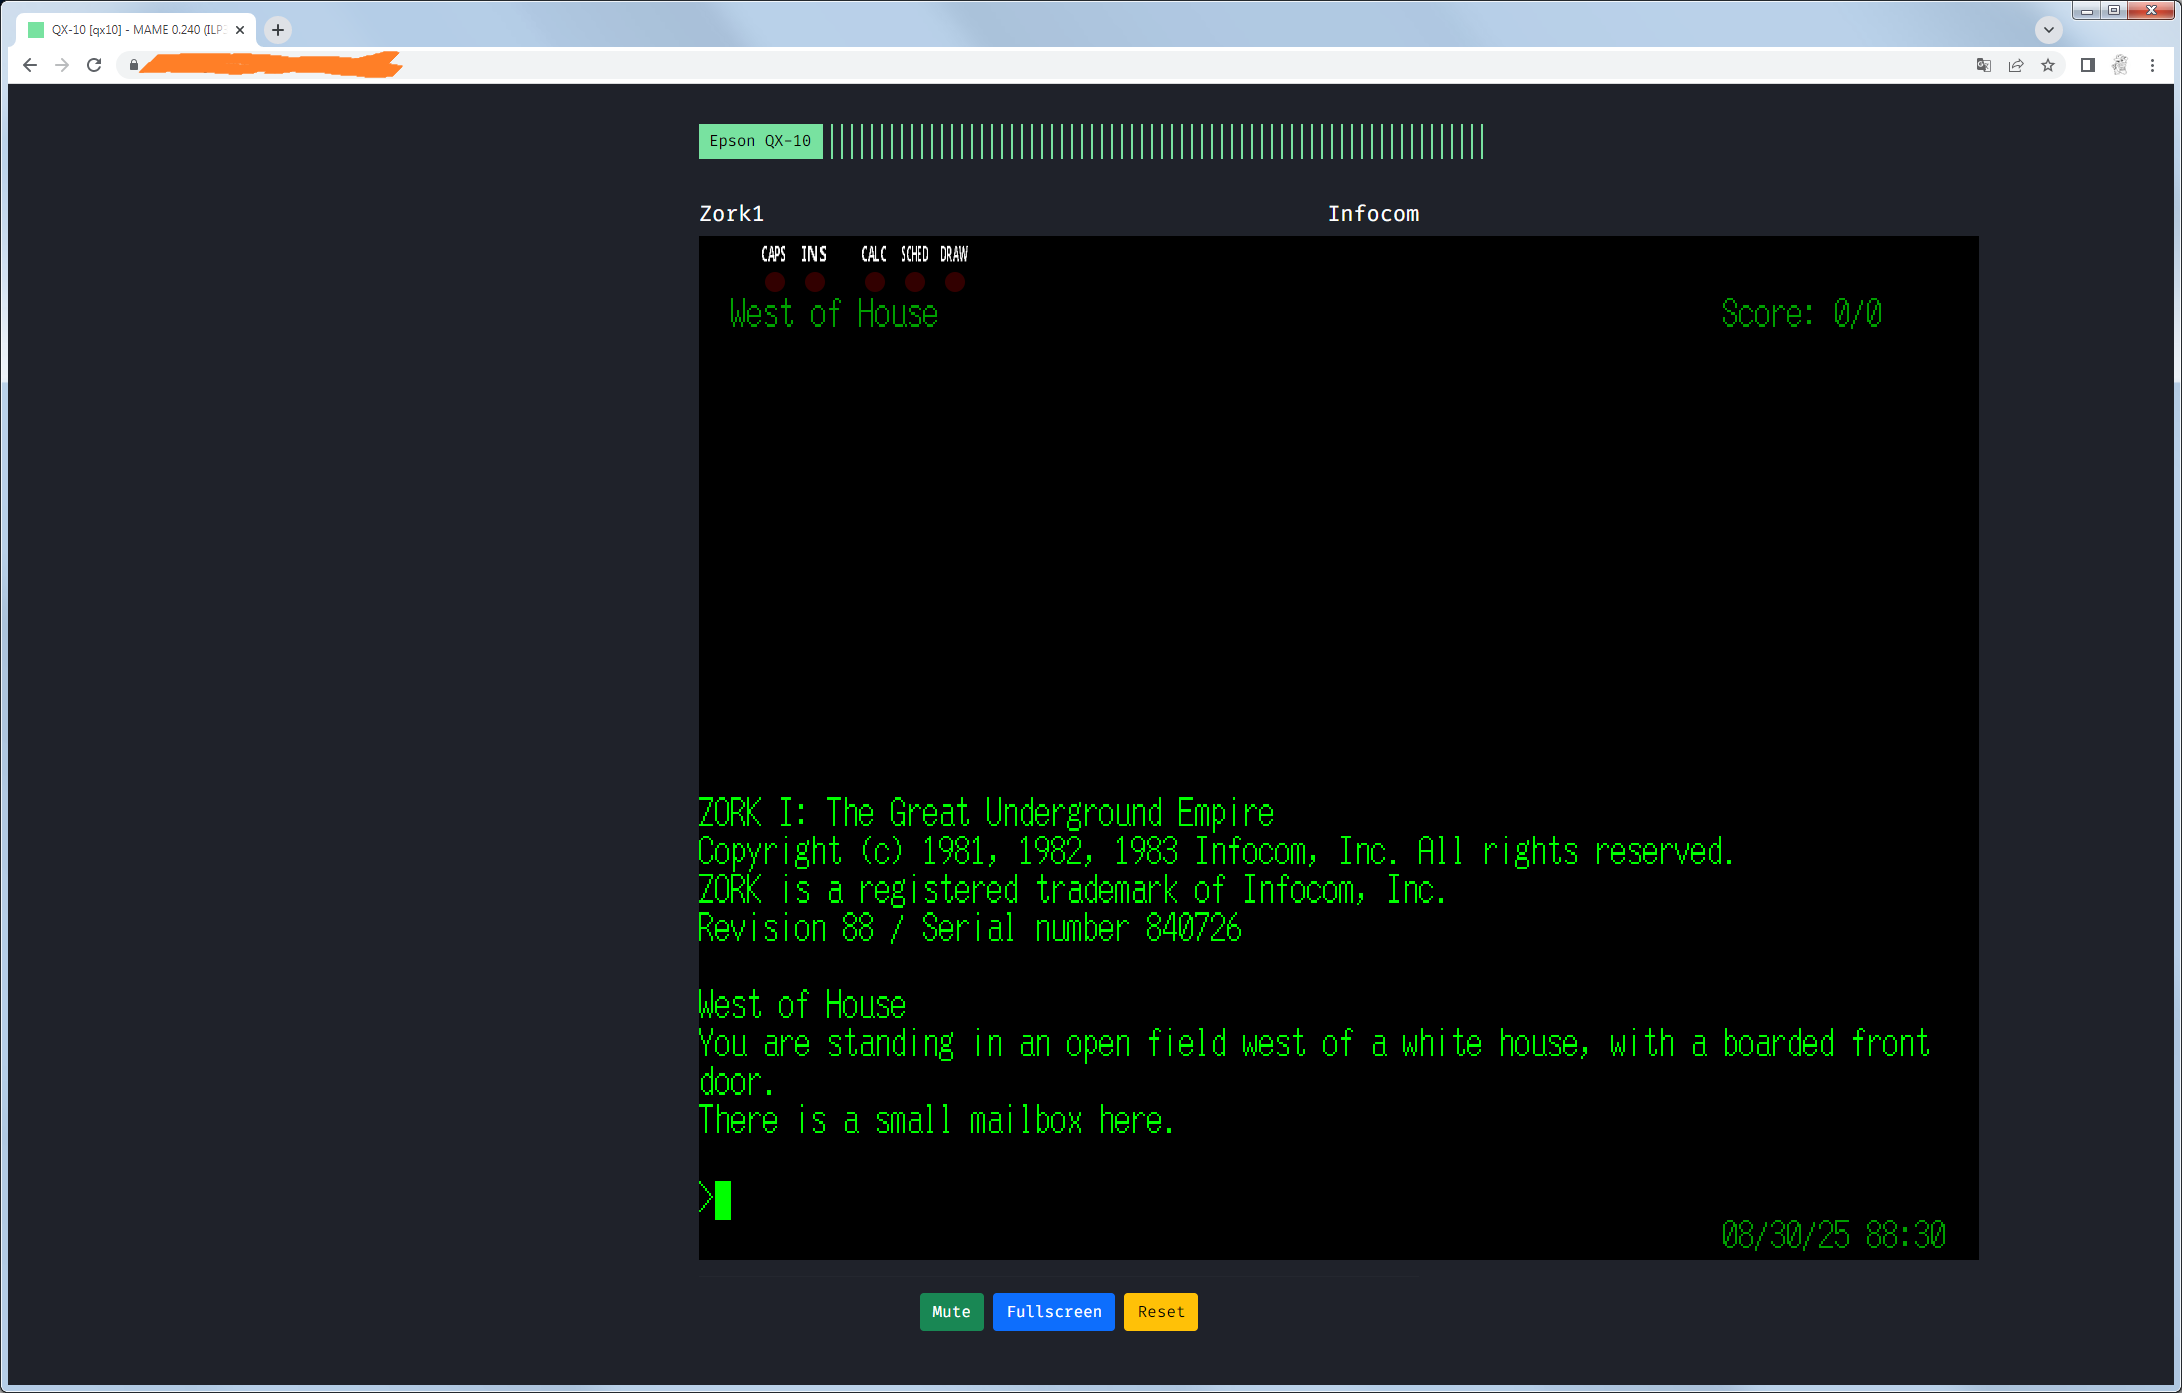
Task: Open the browser side panel
Action: coord(2087,65)
